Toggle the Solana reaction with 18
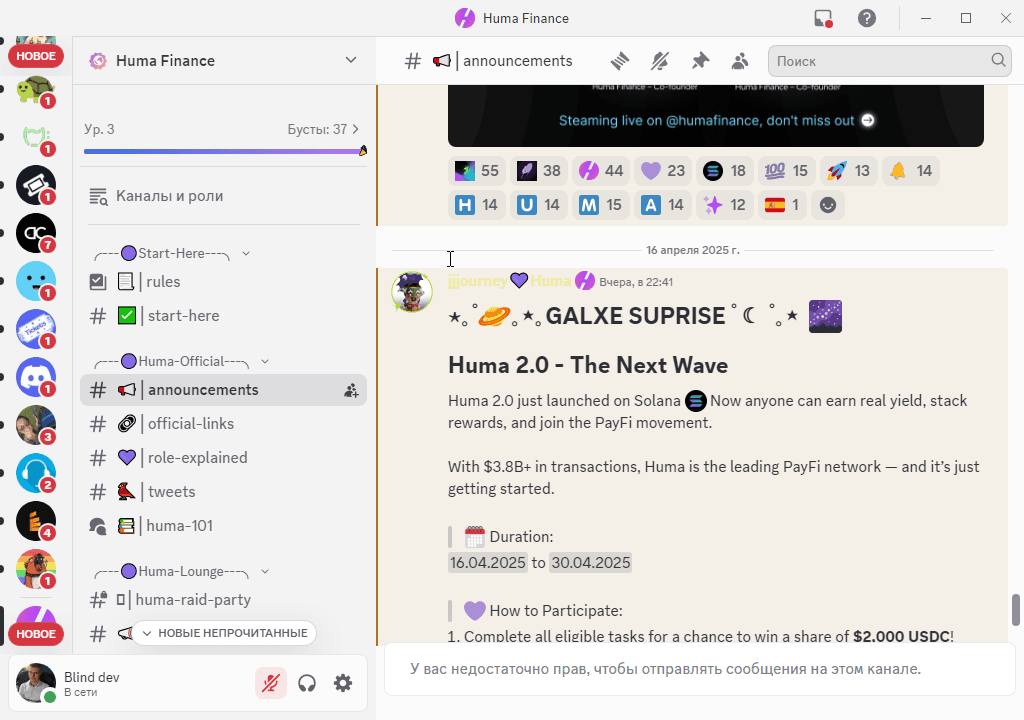 725,171
